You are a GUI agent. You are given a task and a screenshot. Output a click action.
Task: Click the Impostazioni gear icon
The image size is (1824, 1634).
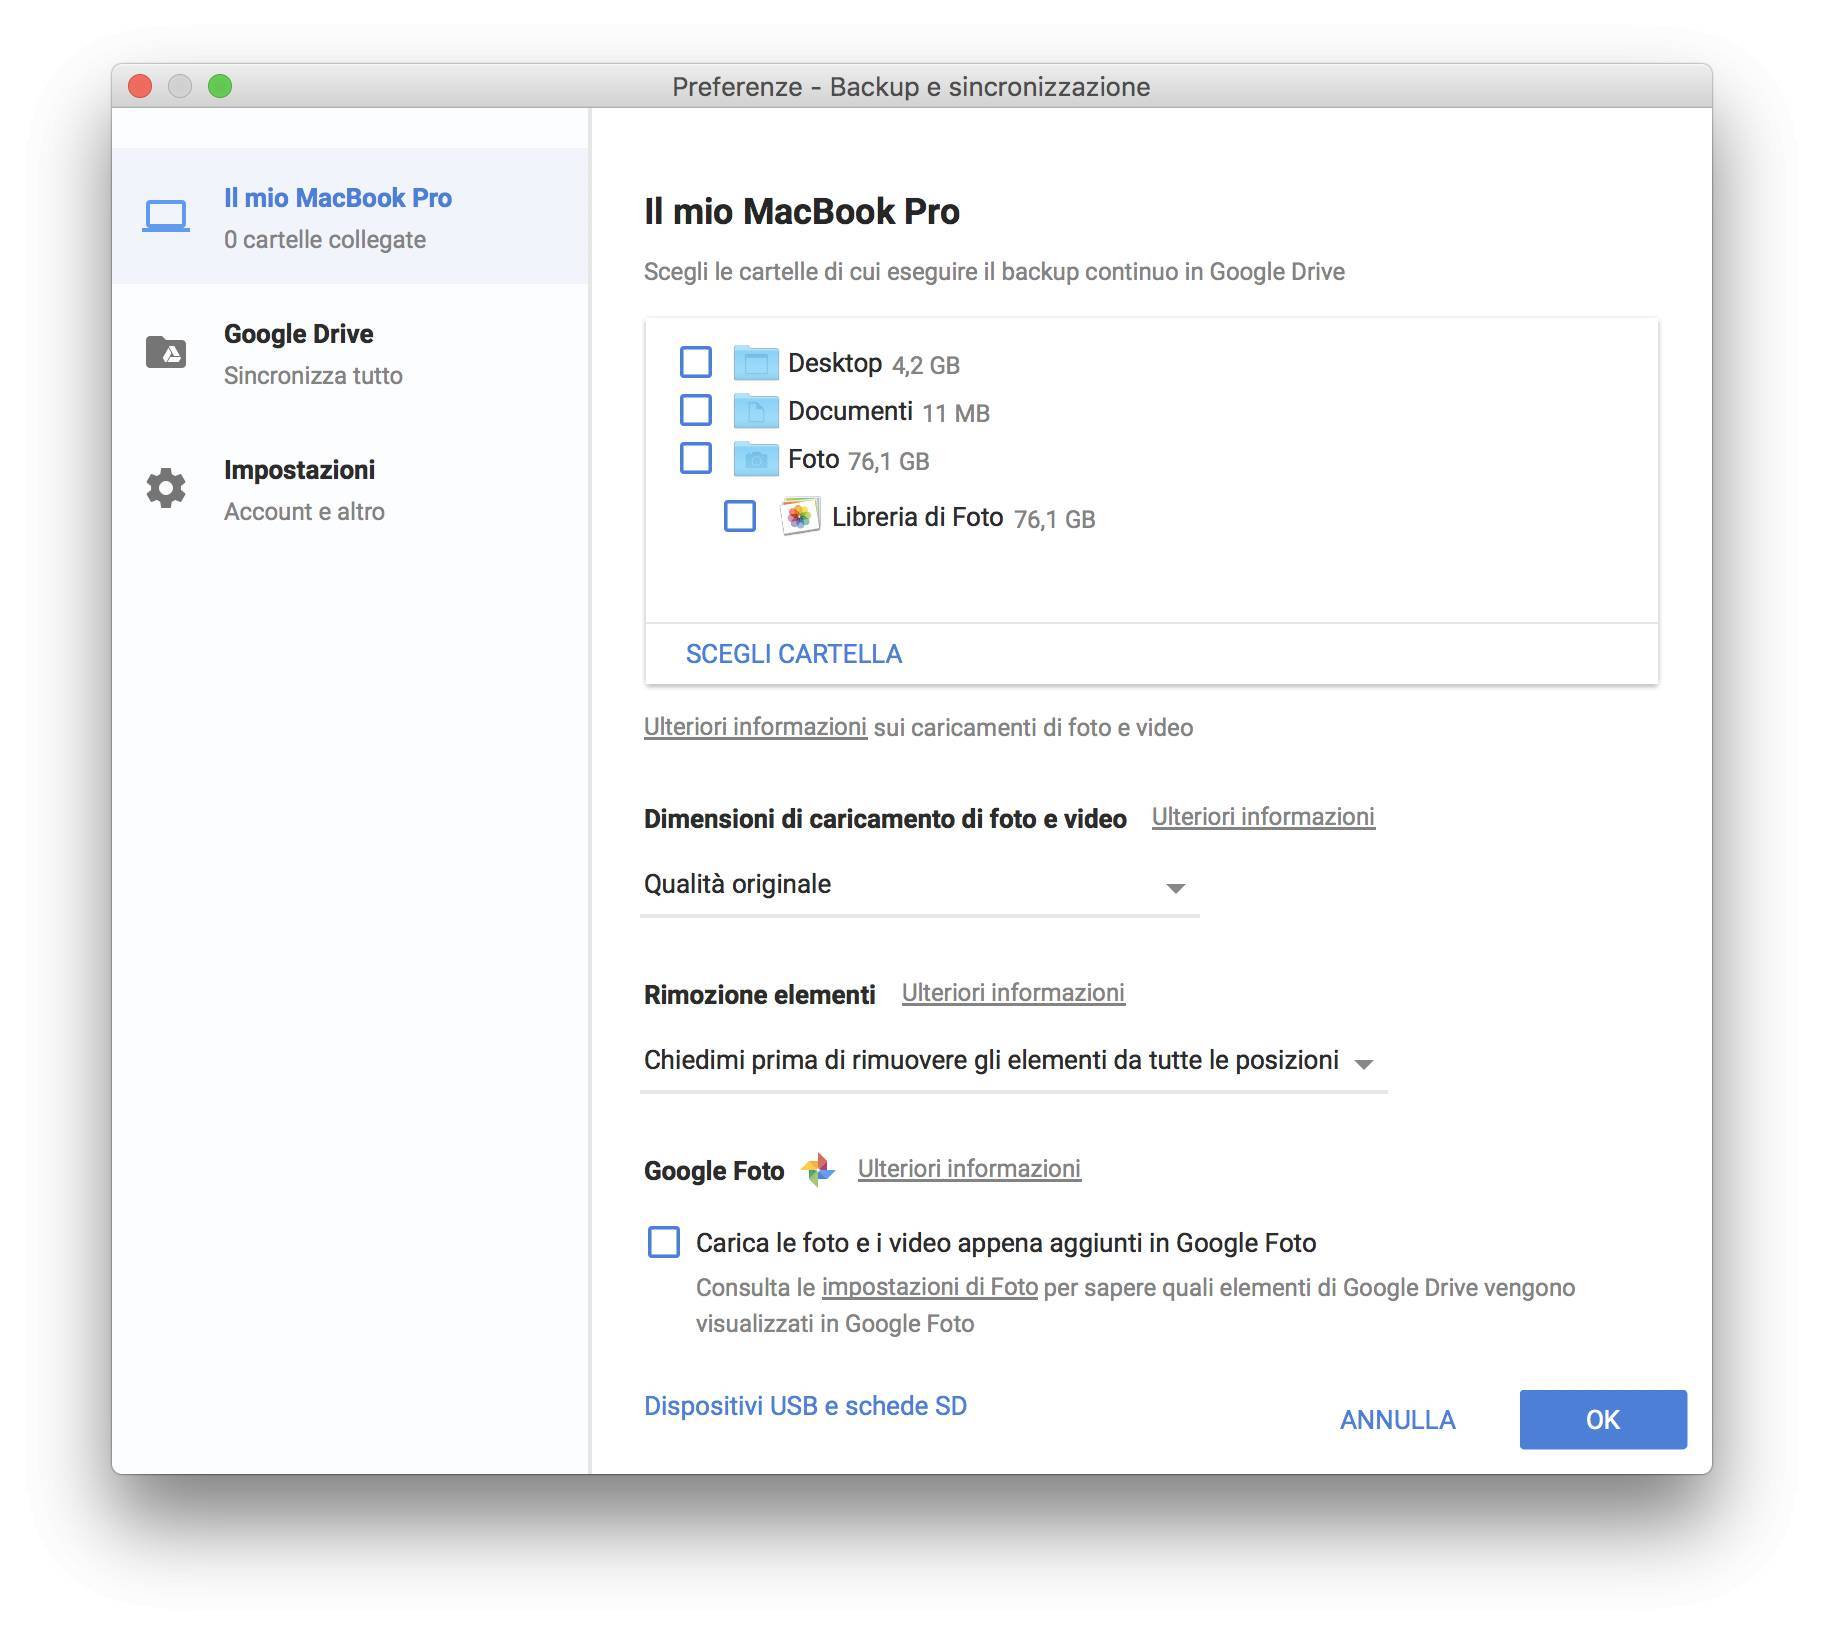point(166,488)
